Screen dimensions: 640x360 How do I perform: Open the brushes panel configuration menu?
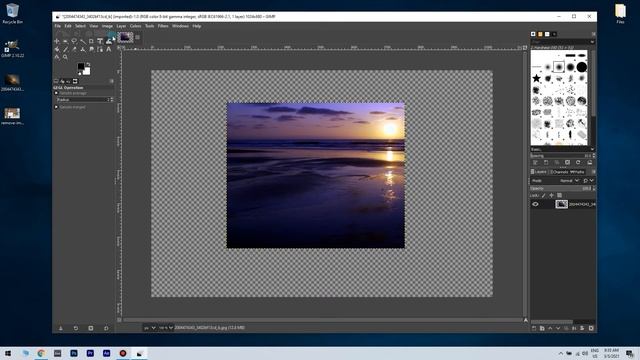point(593,34)
